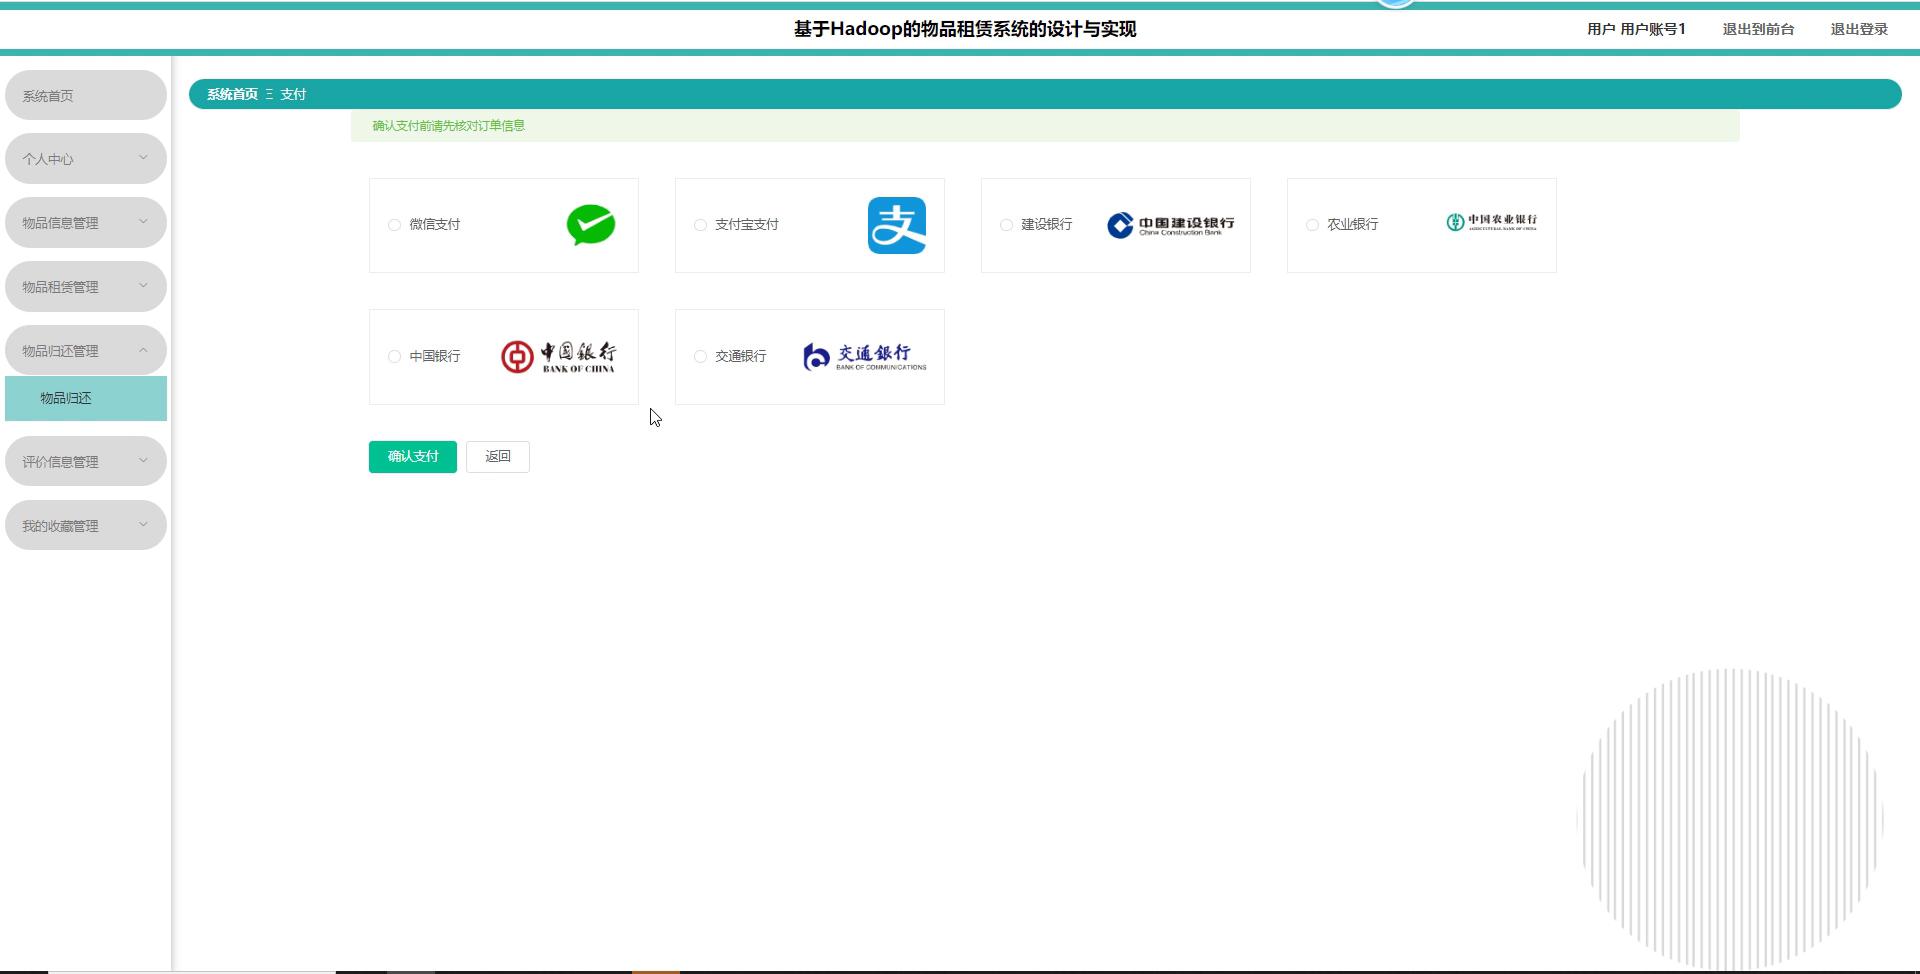Expand the 我的收藏管理 sidebar chevron
Image resolution: width=1920 pixels, height=974 pixels.
tap(143, 525)
